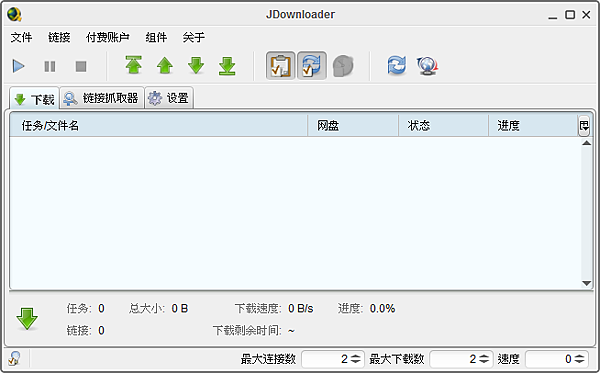The image size is (600, 373).
Task: Click the 下载剩余时间 label
Action: click(x=247, y=330)
